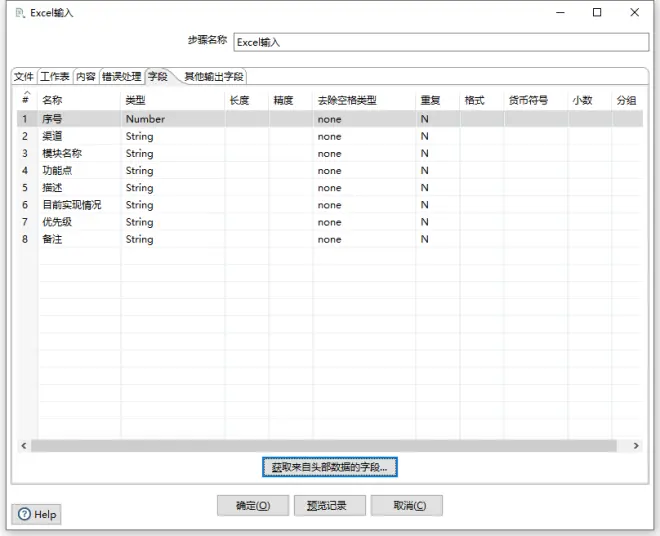Click the 精度 column header

[x=290, y=100]
